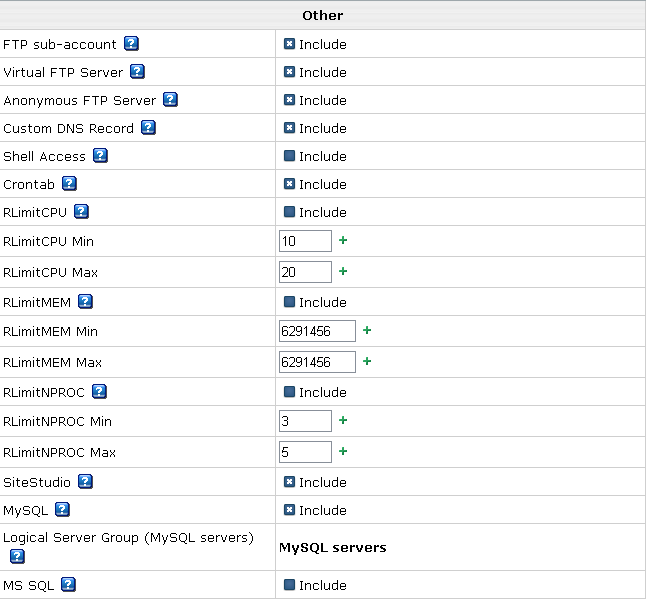Click plus sign beside RLimitNPROC Max
The width and height of the screenshot is (646, 599).
(343, 451)
